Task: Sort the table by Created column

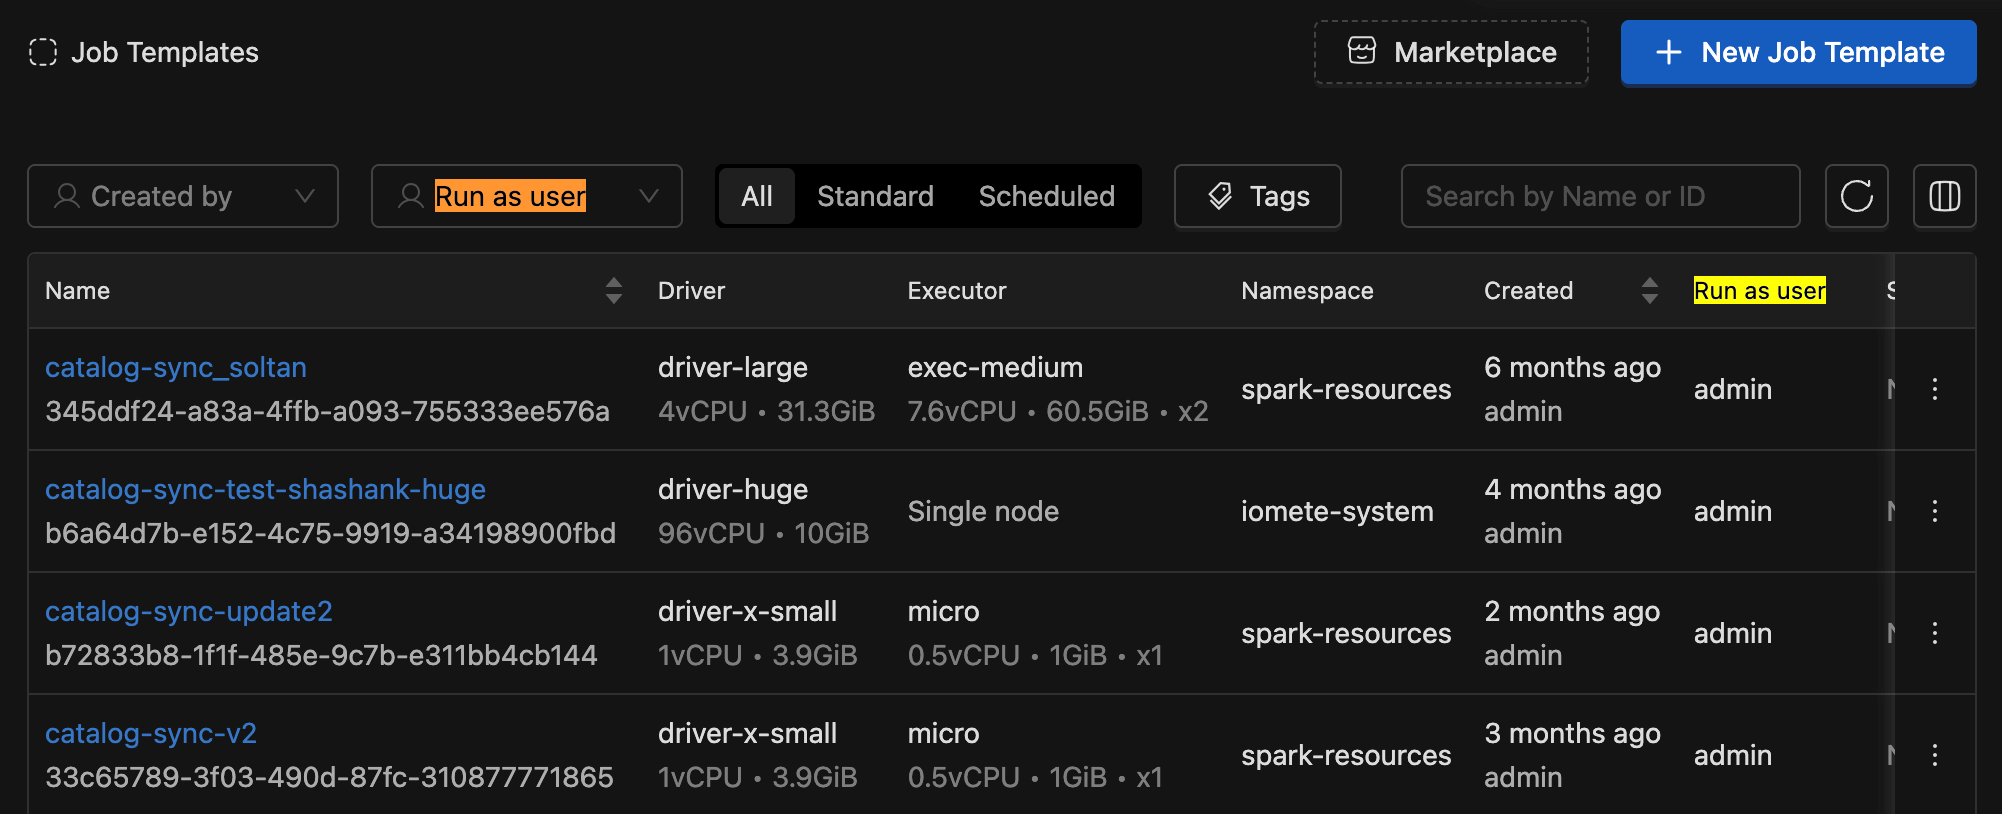Action: [1649, 291]
